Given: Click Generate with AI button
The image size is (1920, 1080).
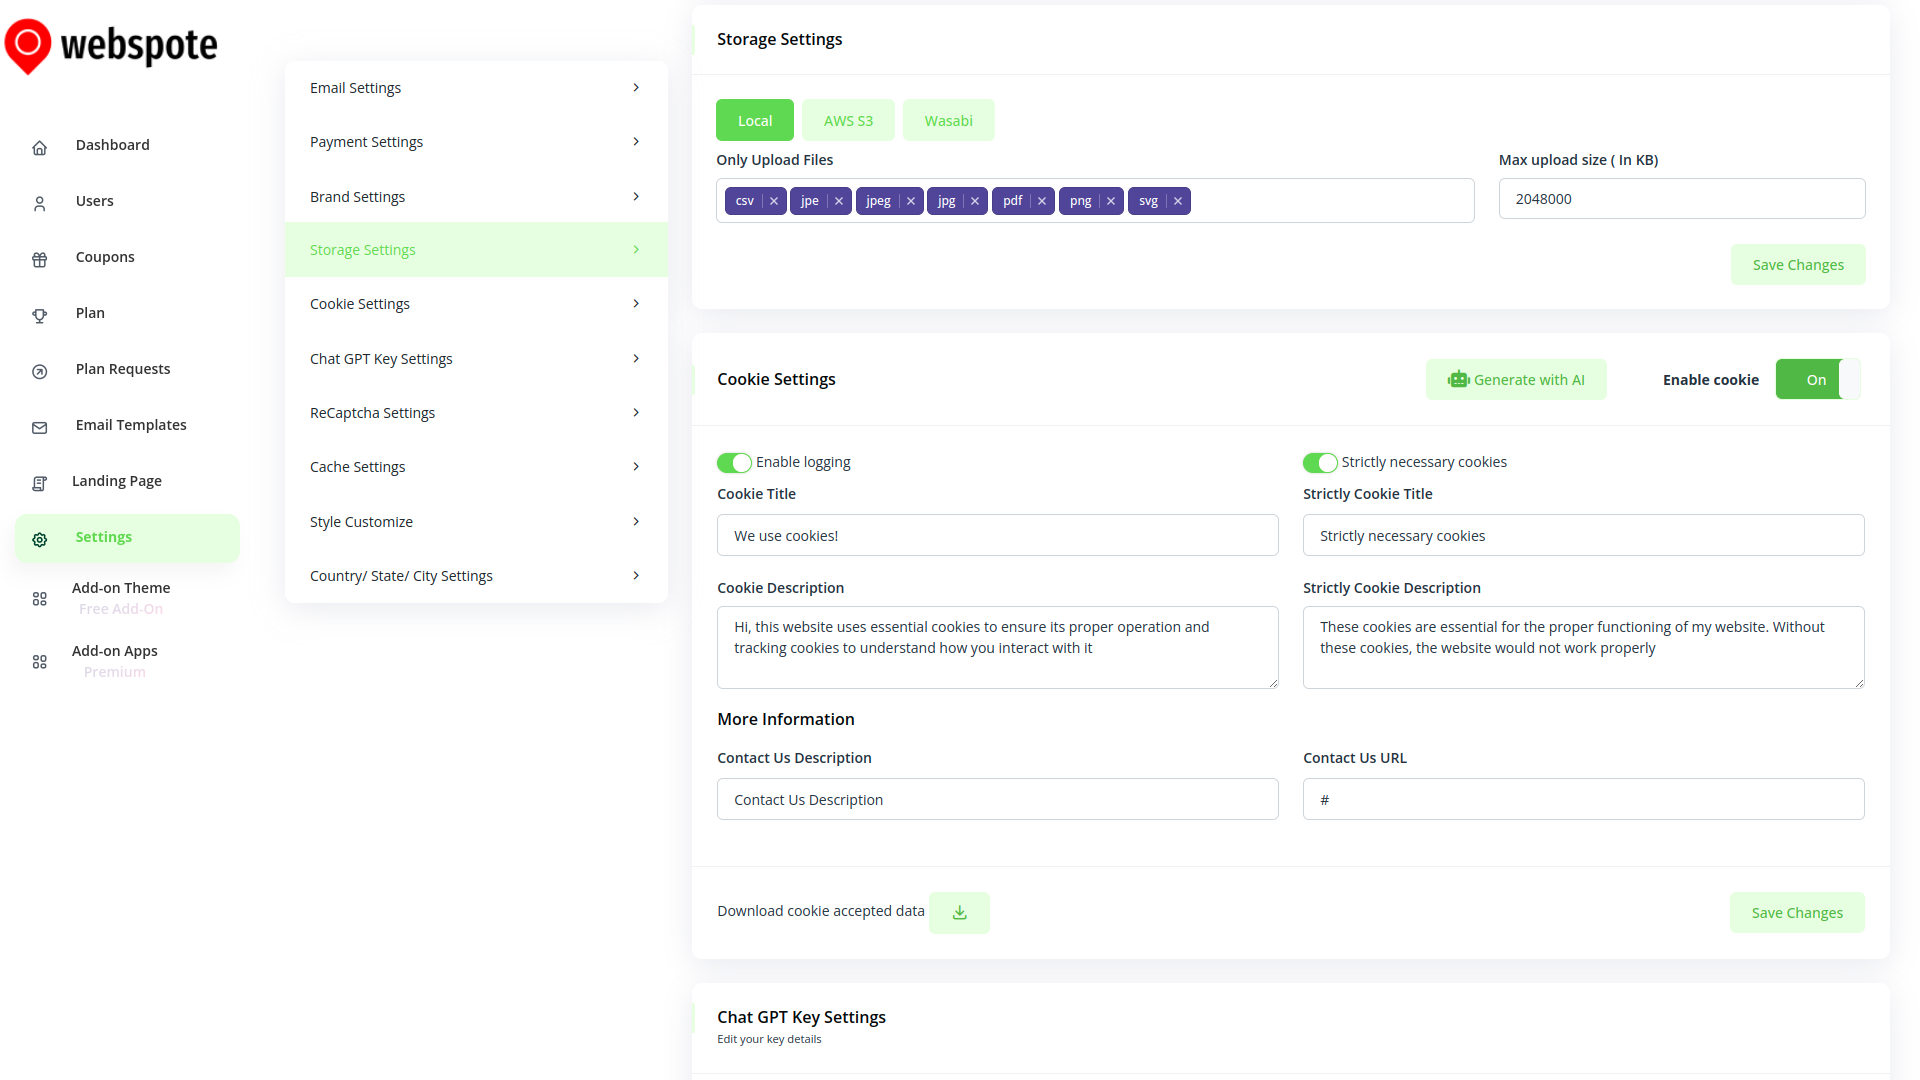Looking at the screenshot, I should 1516,380.
